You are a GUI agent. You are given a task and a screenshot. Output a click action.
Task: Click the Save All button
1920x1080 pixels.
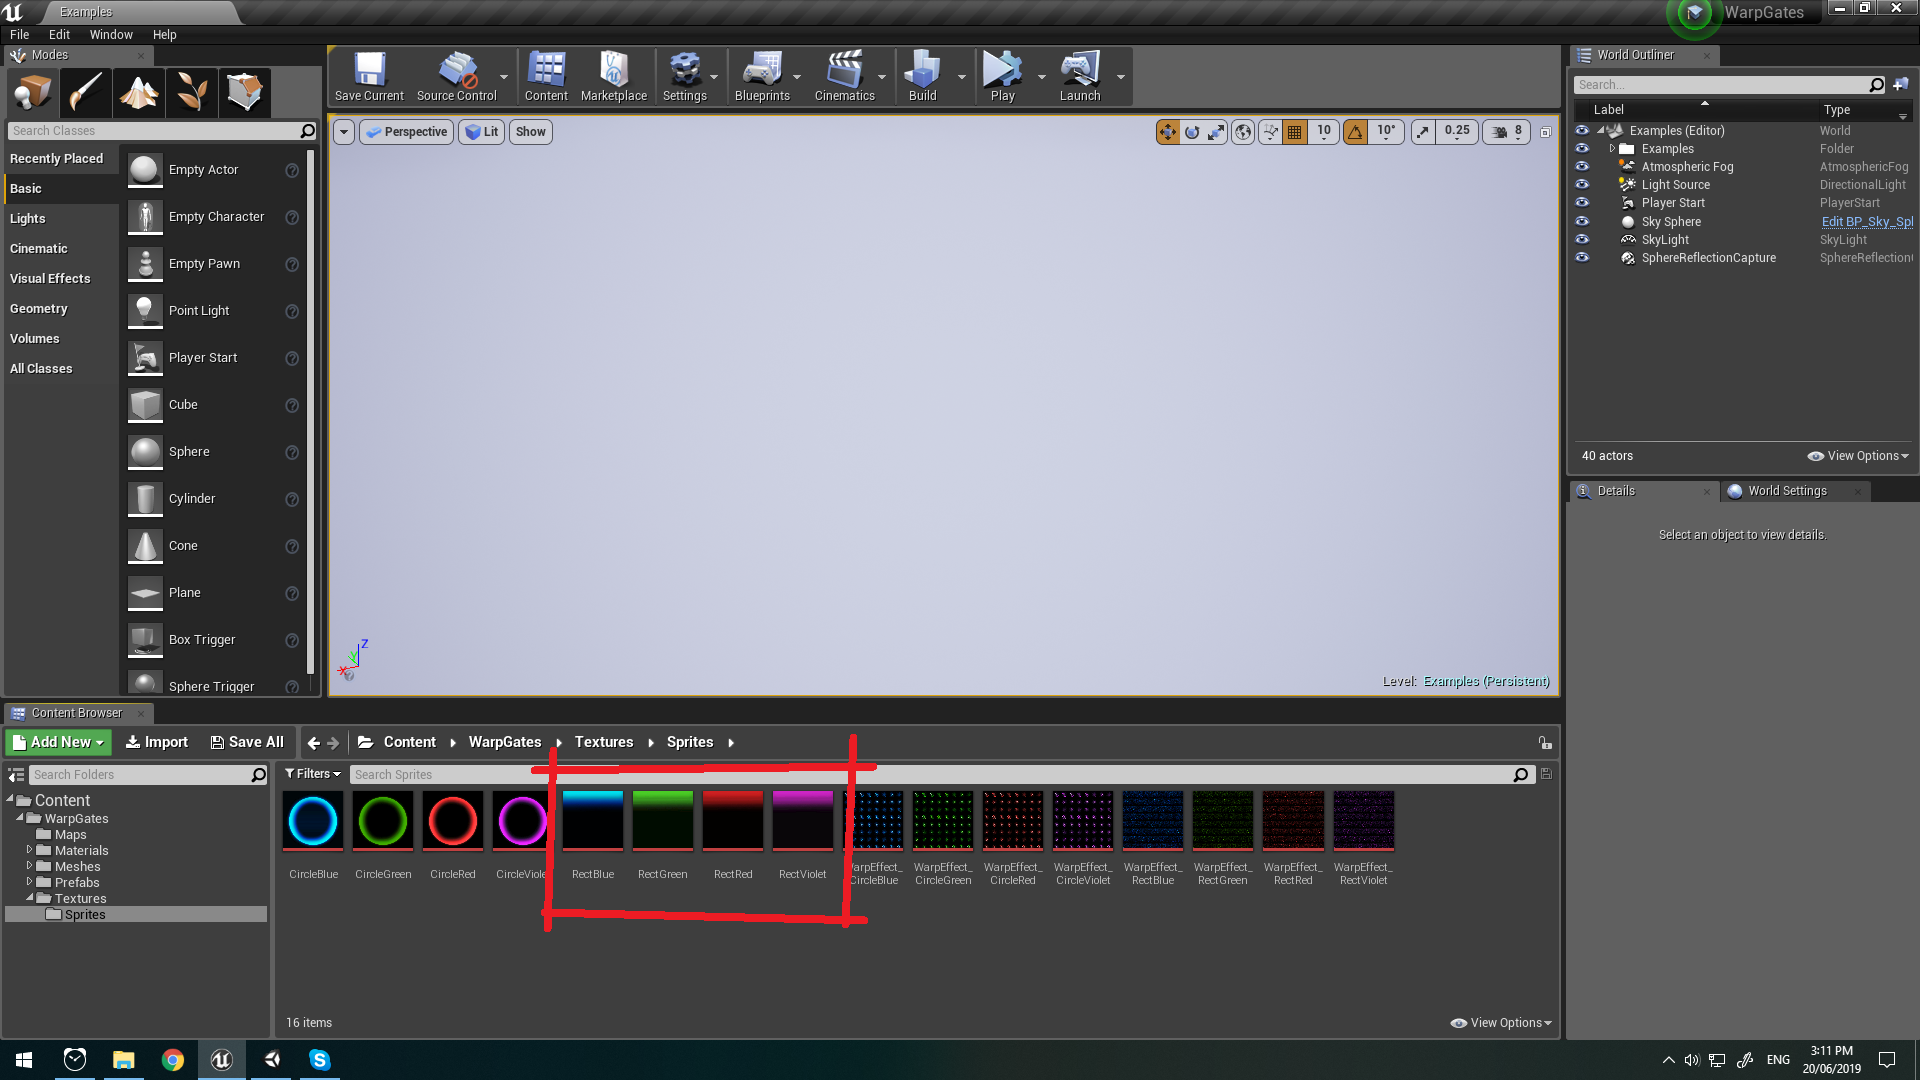coord(247,742)
